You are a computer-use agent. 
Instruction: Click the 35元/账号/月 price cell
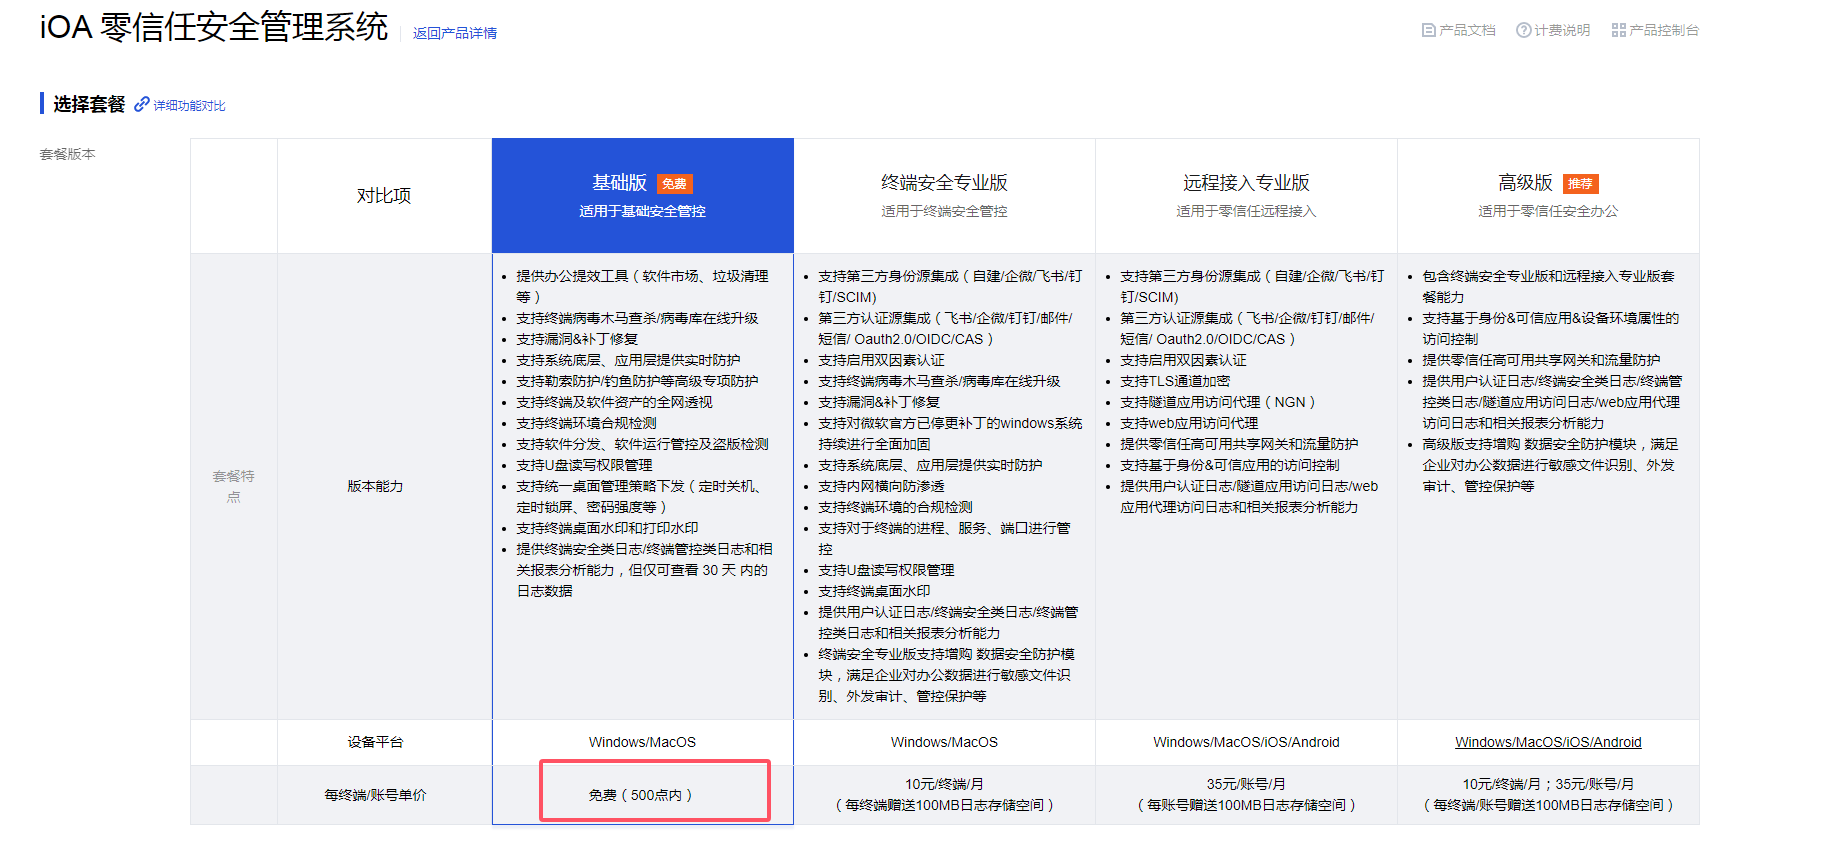click(1246, 795)
